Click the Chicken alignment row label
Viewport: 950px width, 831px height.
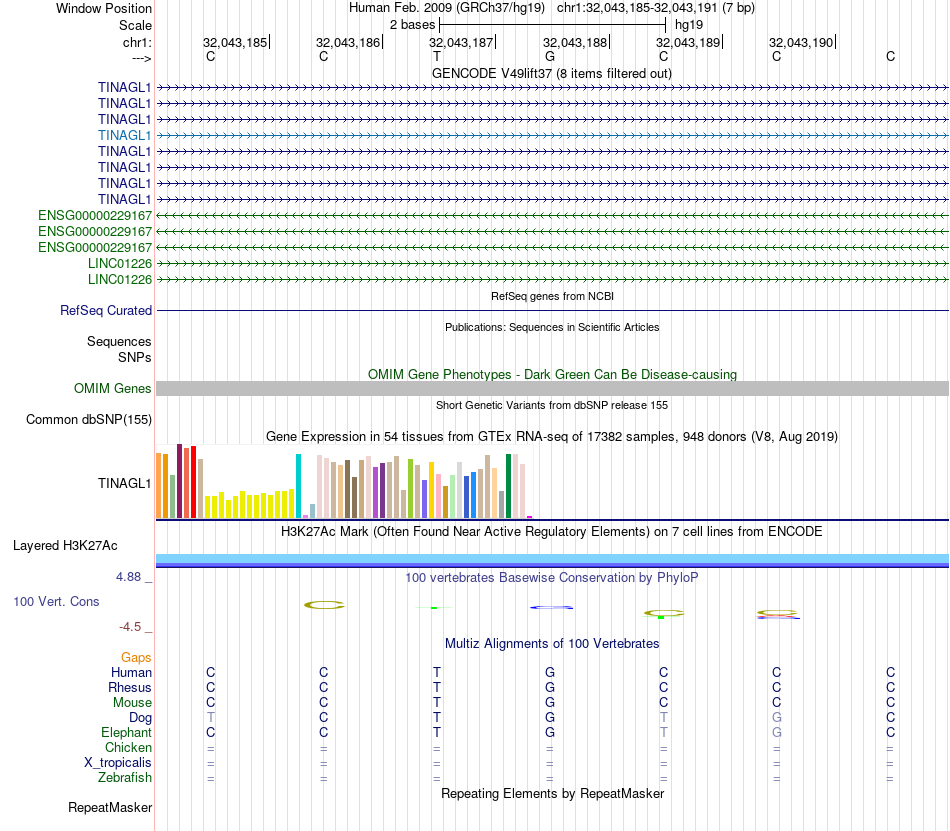click(x=128, y=747)
